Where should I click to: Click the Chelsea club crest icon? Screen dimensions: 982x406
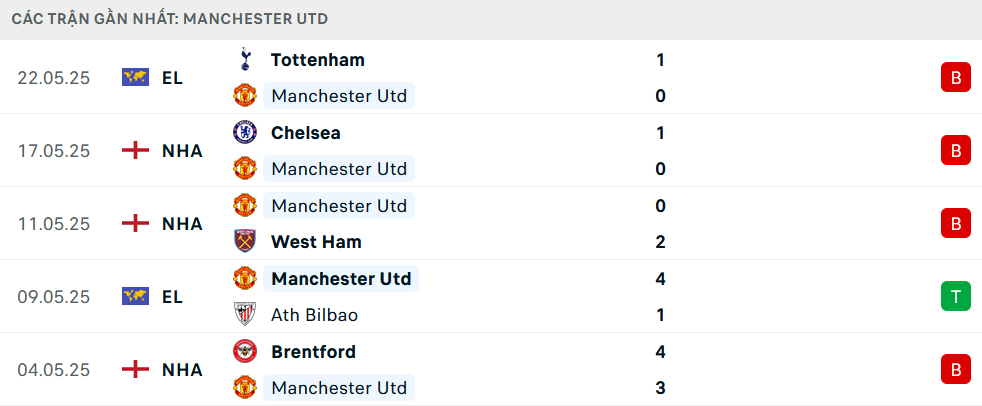tap(245, 132)
